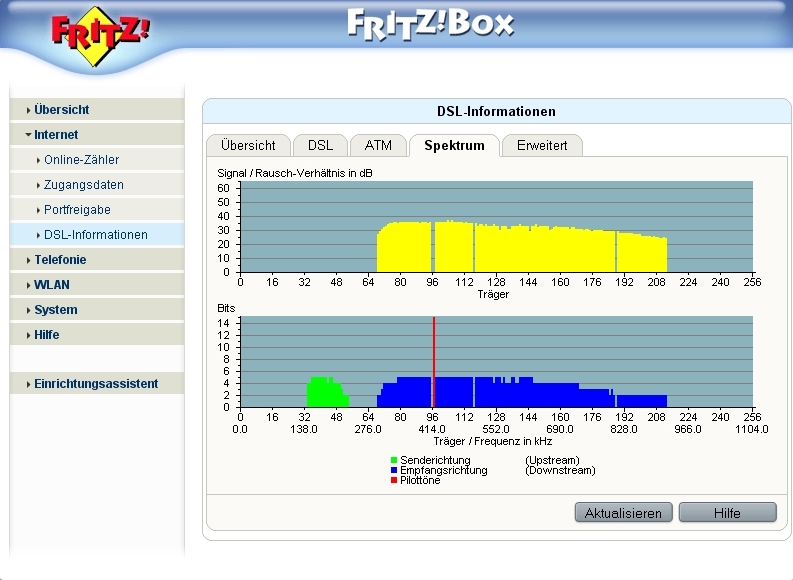Click the green Senderichtung legend swatch
The height and width of the screenshot is (580, 793).
pos(394,460)
